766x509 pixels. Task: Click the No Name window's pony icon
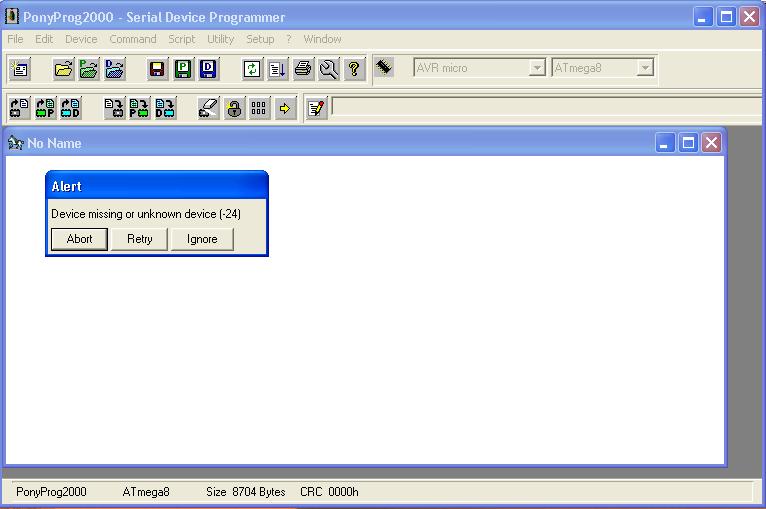point(16,143)
